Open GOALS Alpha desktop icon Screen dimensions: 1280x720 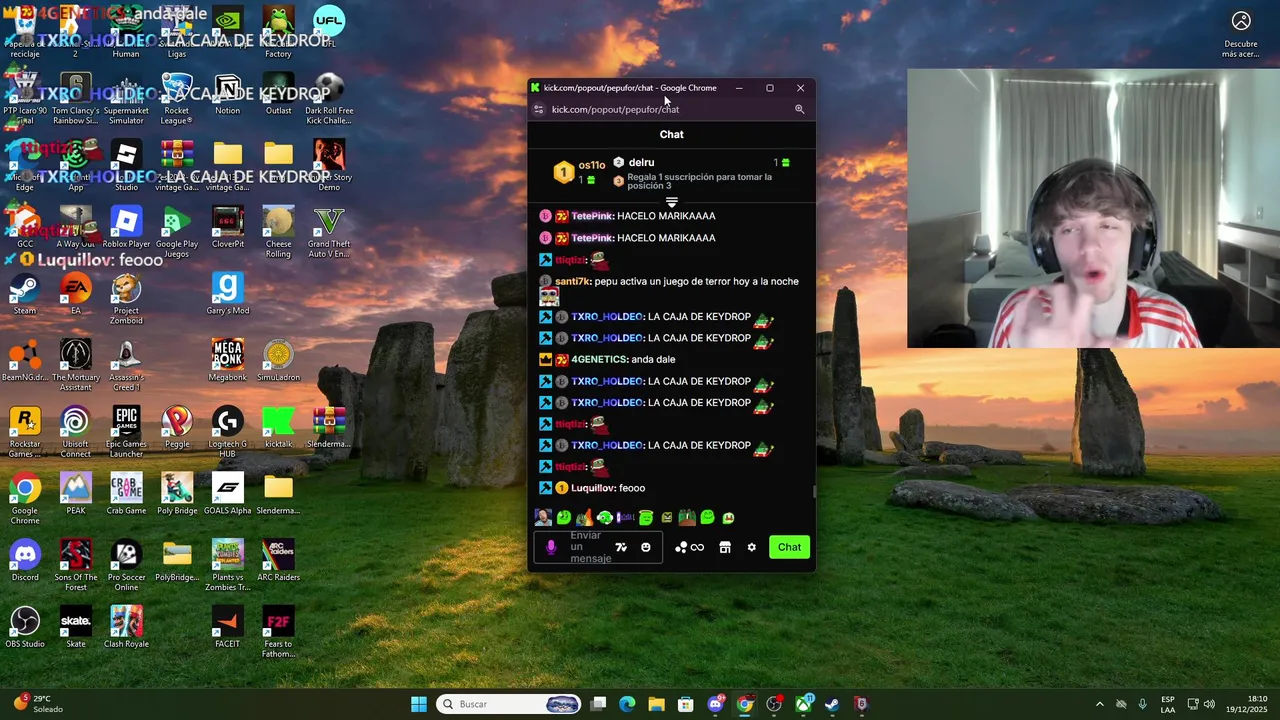[228, 495]
